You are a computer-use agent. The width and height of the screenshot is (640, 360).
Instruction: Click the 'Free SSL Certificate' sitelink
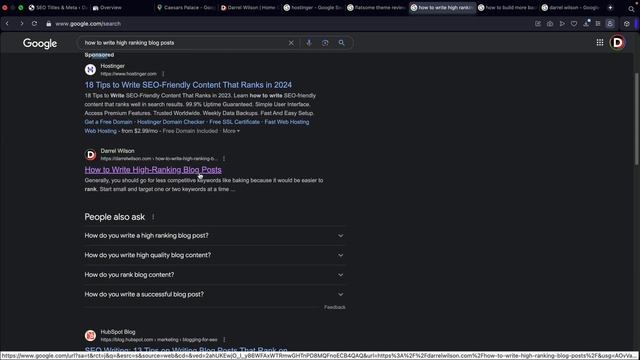pos(234,122)
